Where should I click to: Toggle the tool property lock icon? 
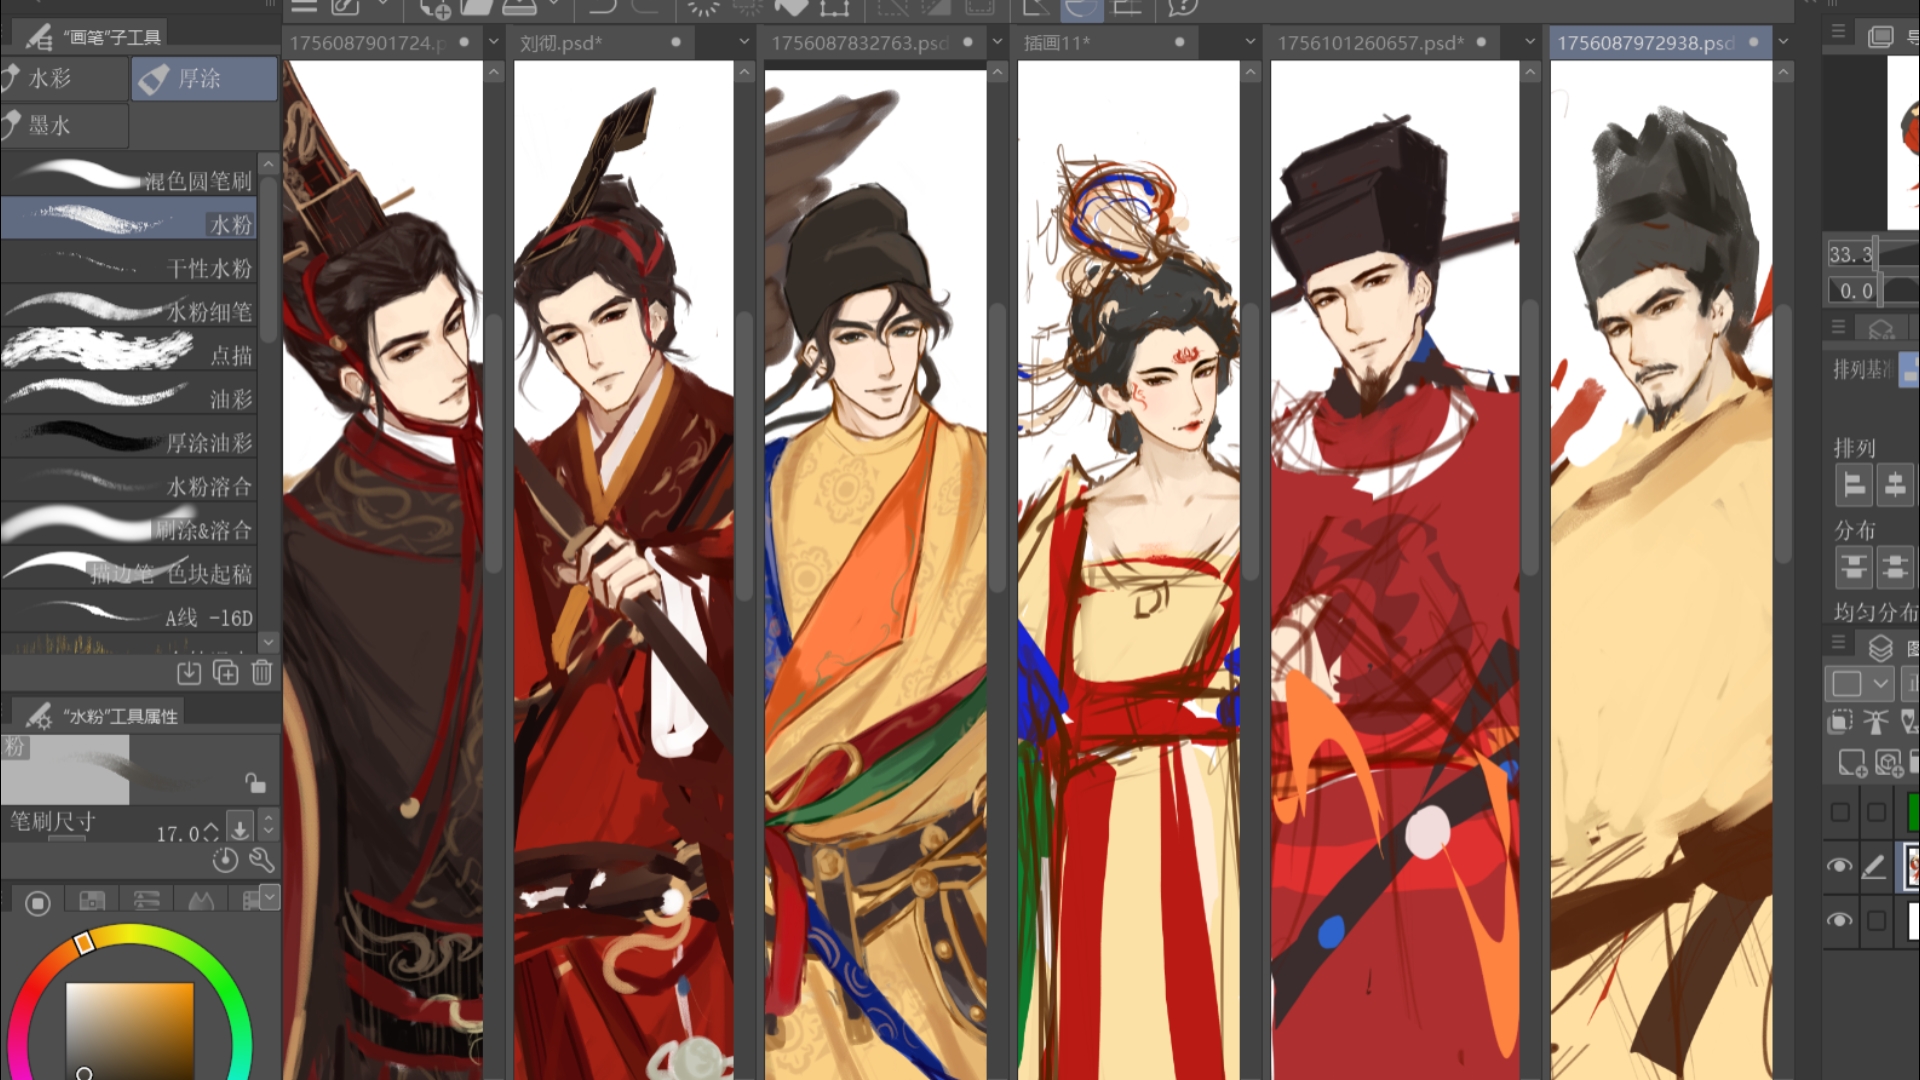click(255, 783)
